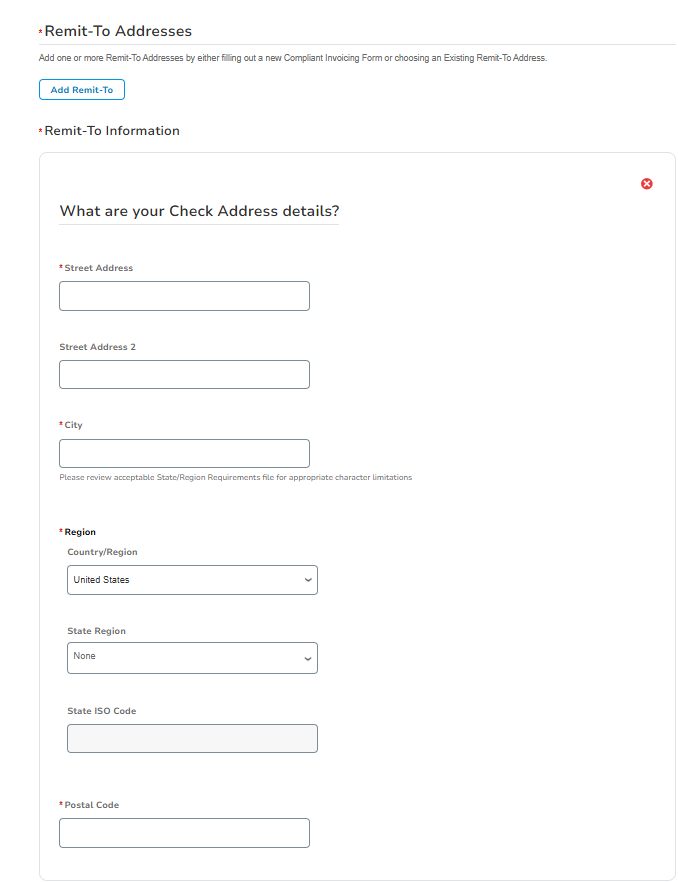678x882 pixels.
Task: Click into the Street Address 2 field
Action: 184,374
